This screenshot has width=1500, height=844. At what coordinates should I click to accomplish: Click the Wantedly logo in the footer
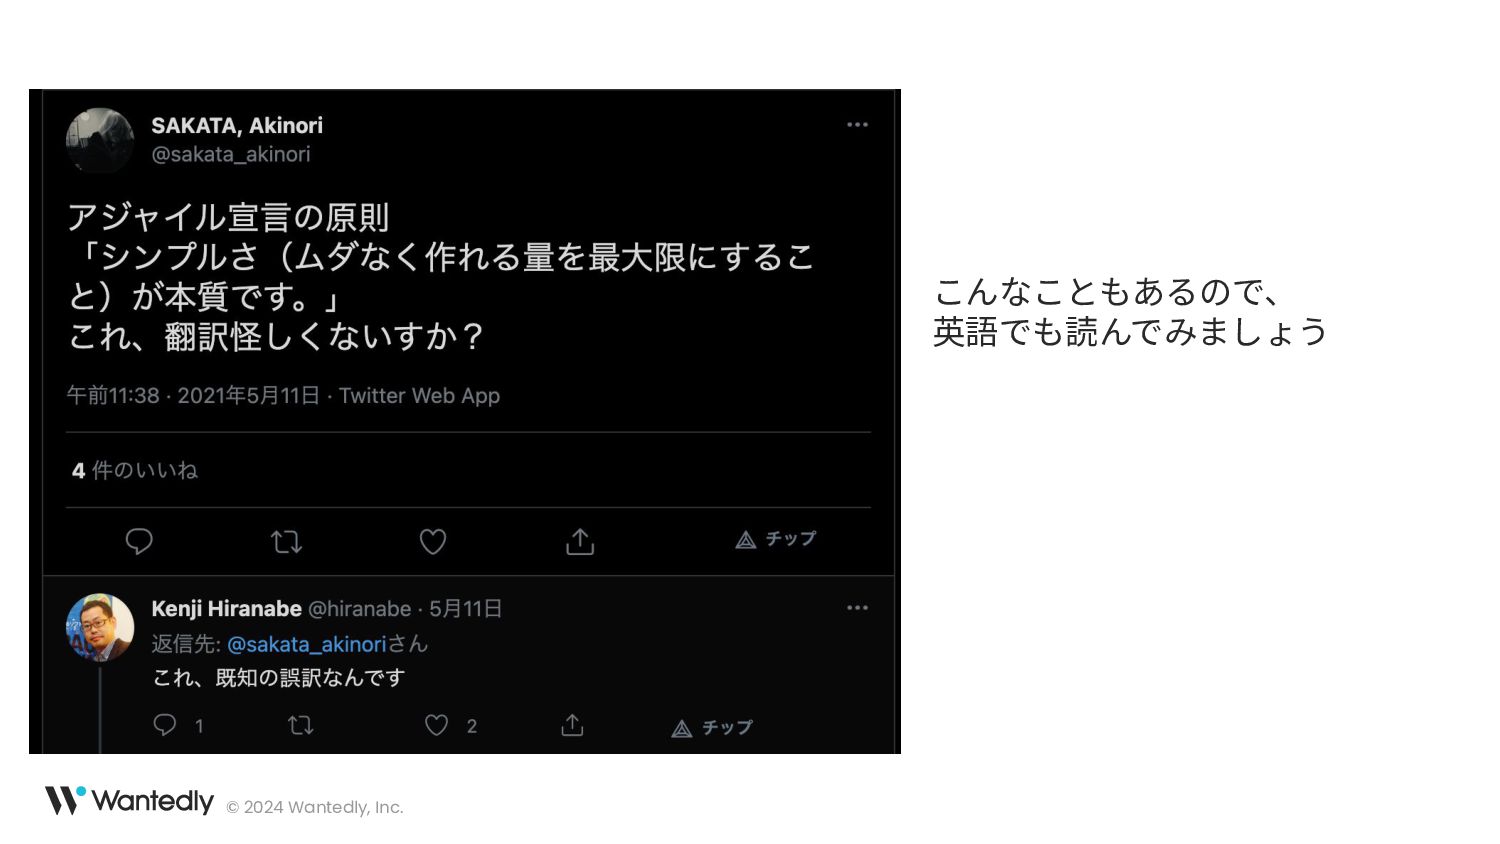(129, 801)
